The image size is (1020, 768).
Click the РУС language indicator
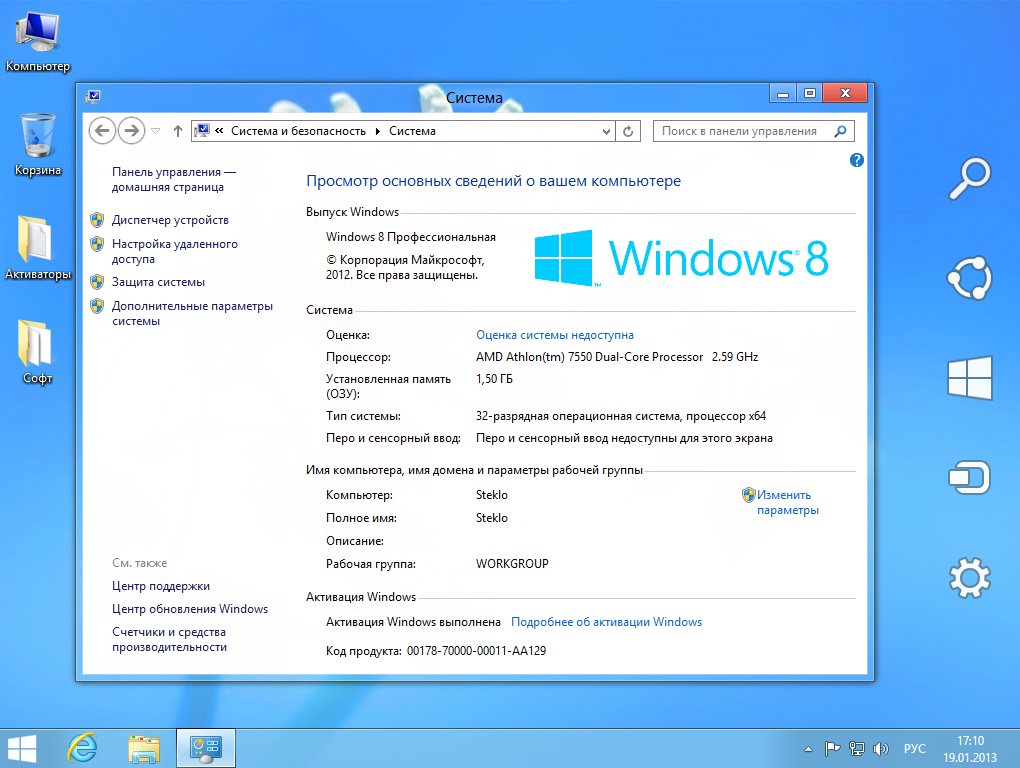click(x=914, y=749)
